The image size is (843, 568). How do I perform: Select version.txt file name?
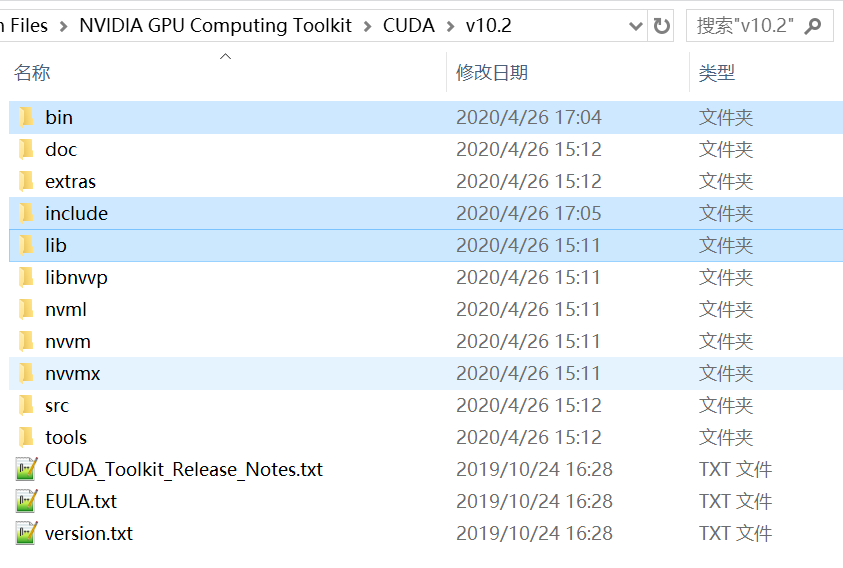pos(89,534)
